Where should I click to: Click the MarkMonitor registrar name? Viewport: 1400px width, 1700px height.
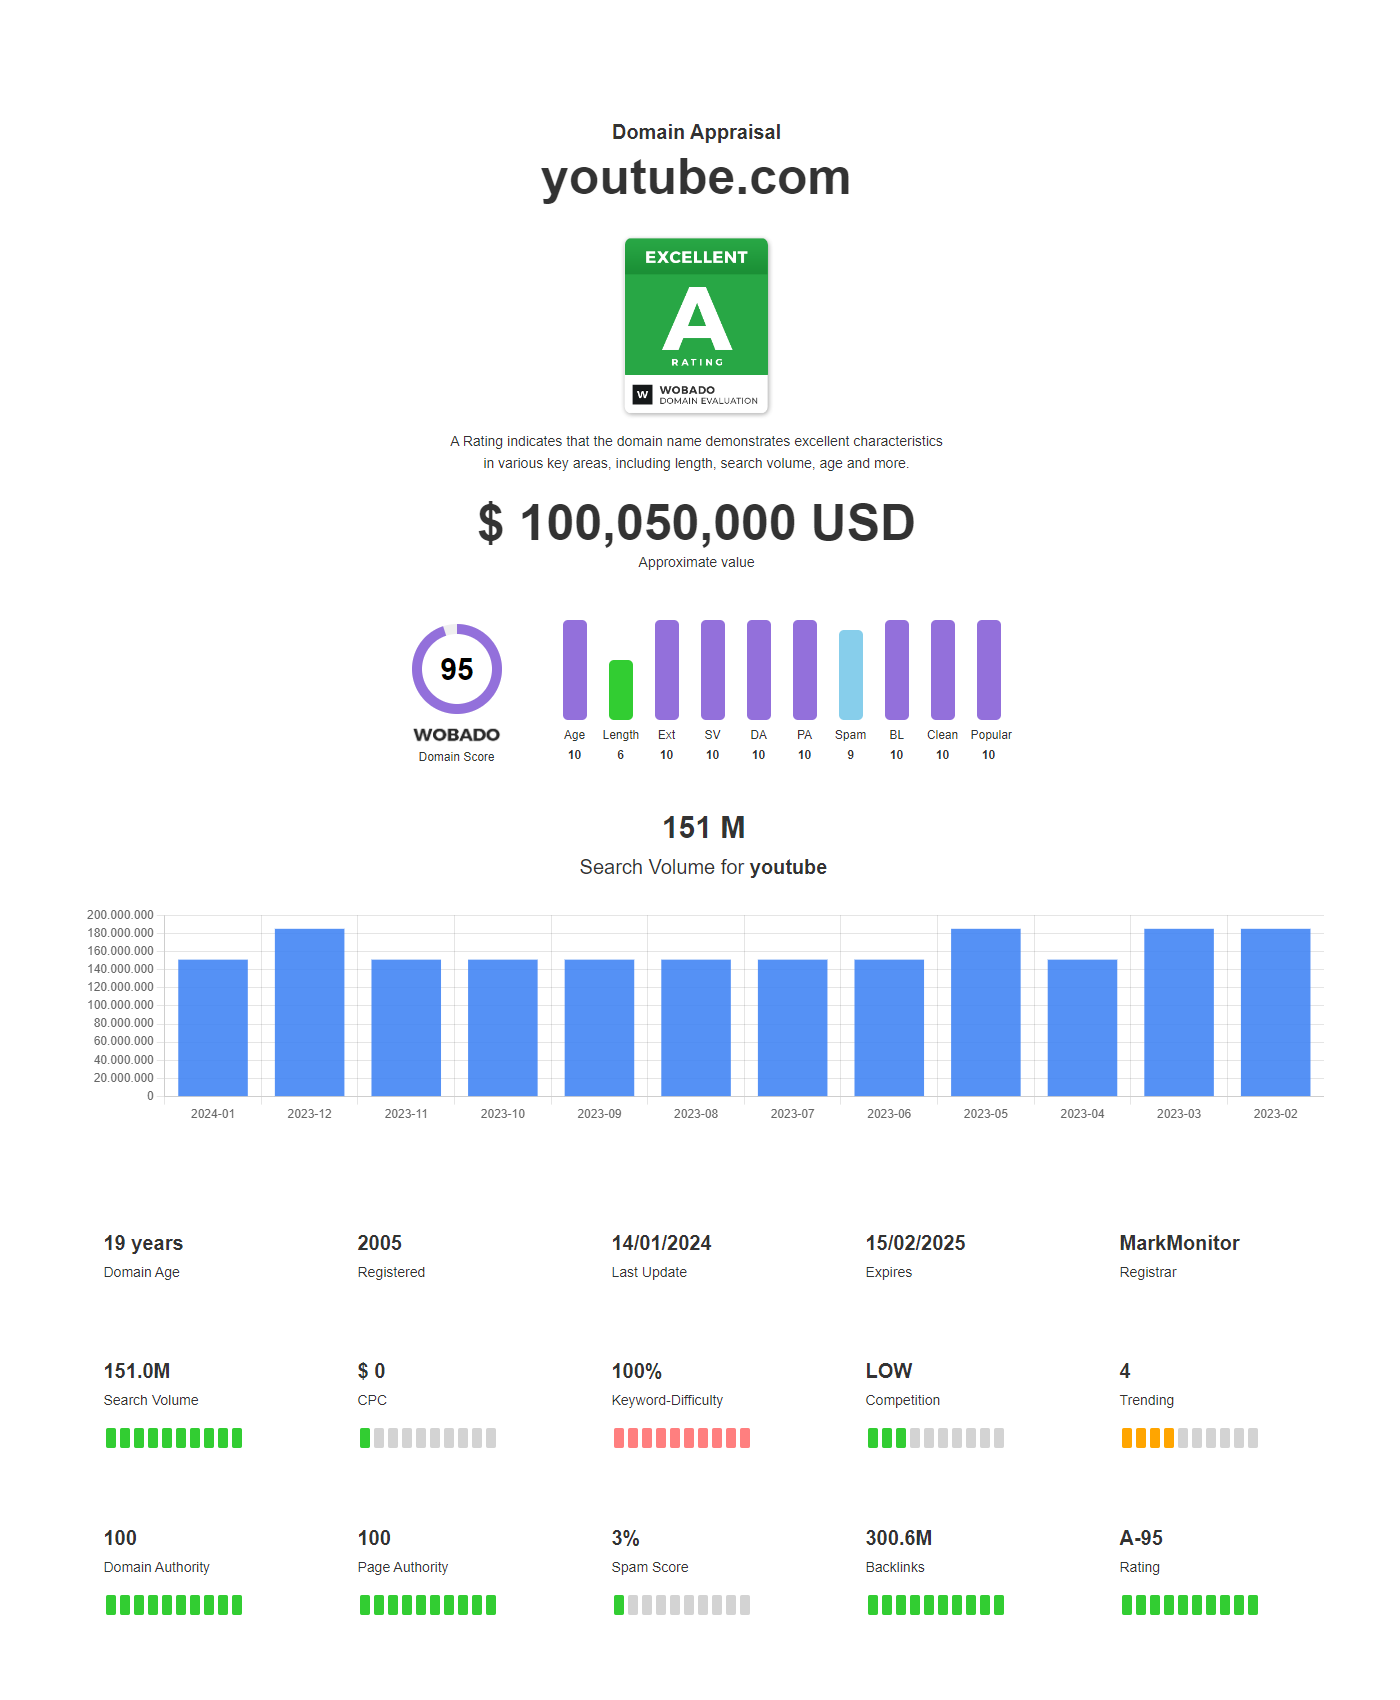1180,1243
